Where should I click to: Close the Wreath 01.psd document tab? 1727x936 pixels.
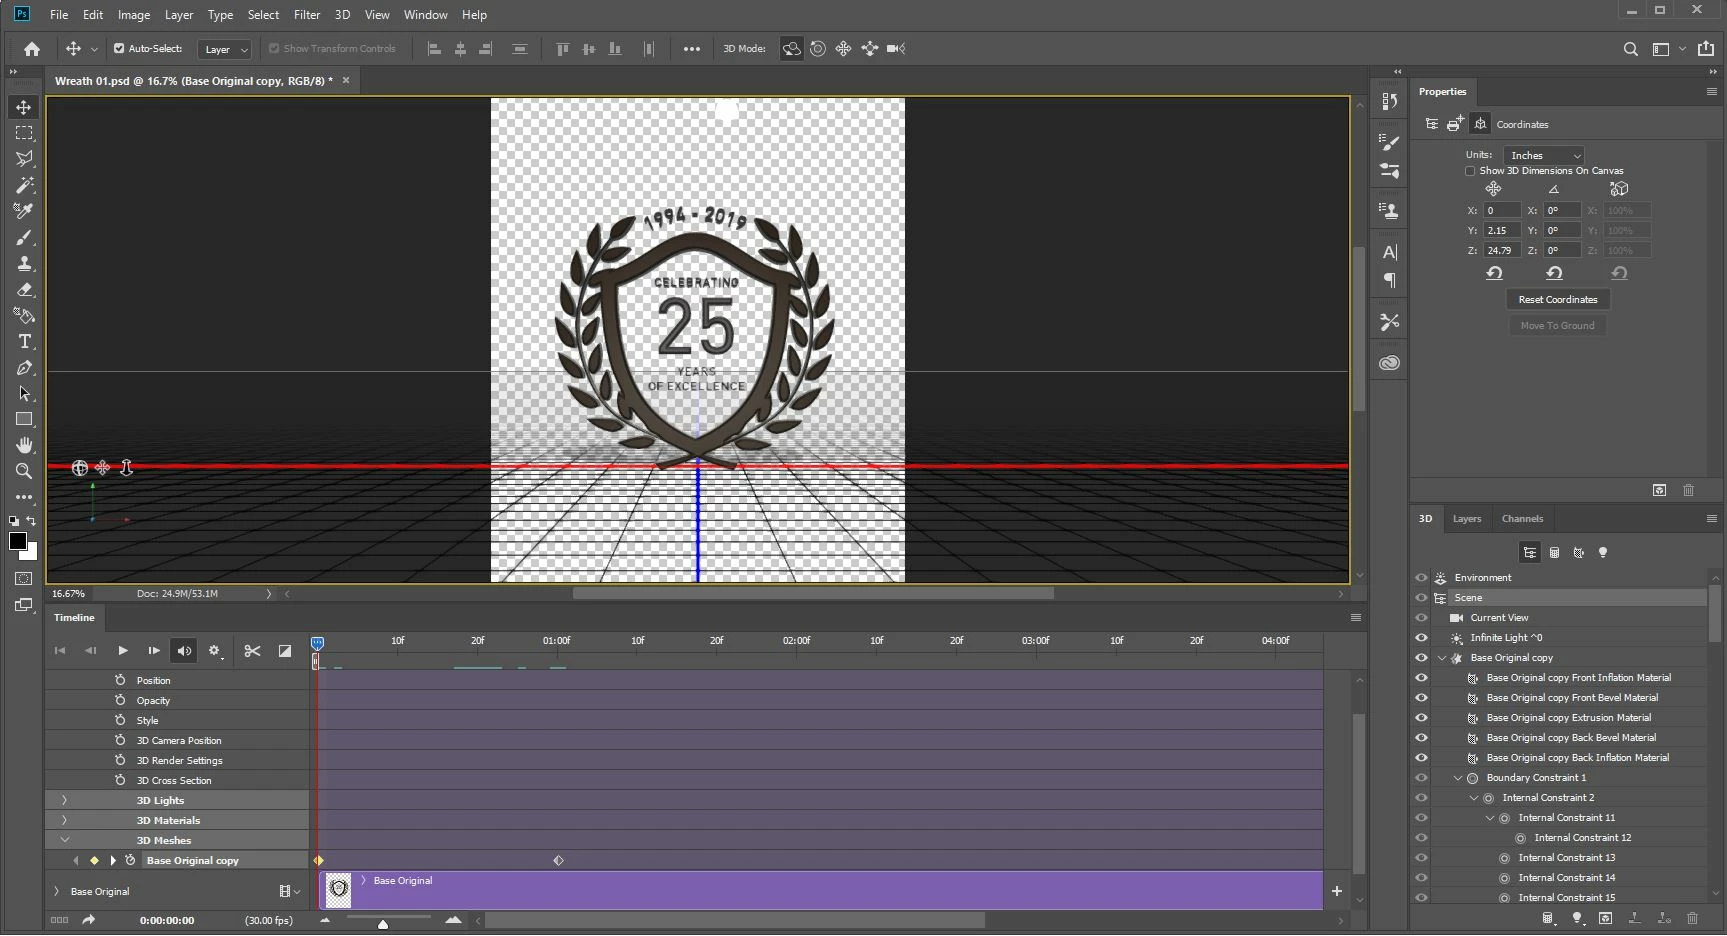[x=346, y=81]
